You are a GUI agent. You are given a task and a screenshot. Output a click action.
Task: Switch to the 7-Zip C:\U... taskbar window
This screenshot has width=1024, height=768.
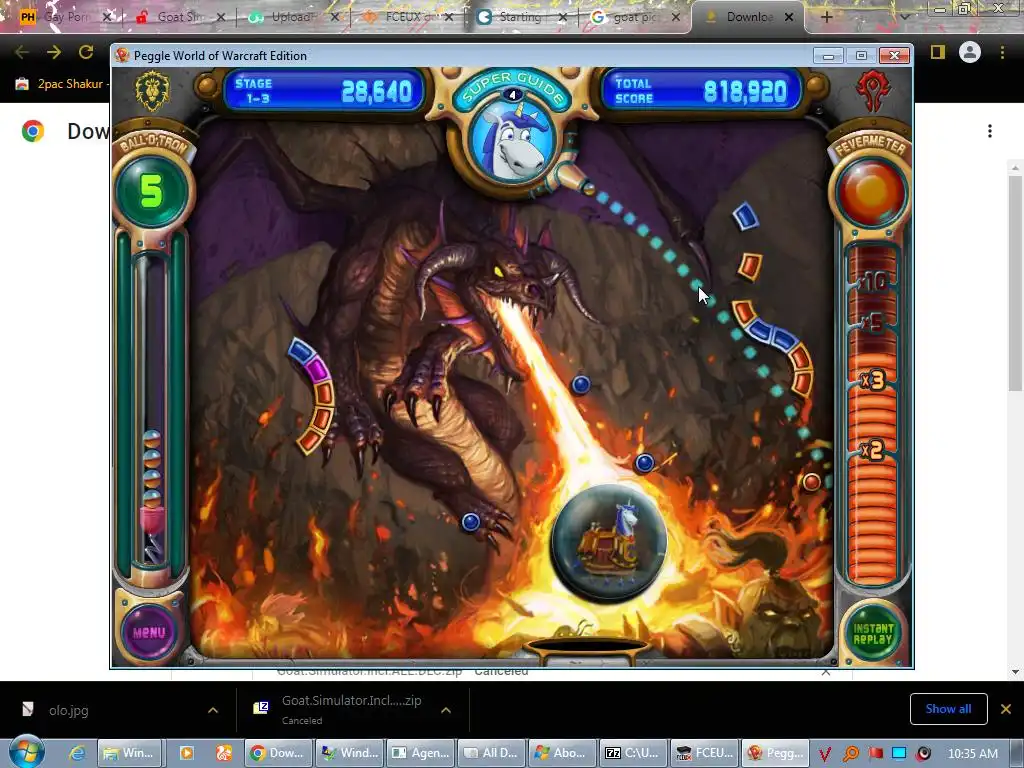[x=632, y=753]
